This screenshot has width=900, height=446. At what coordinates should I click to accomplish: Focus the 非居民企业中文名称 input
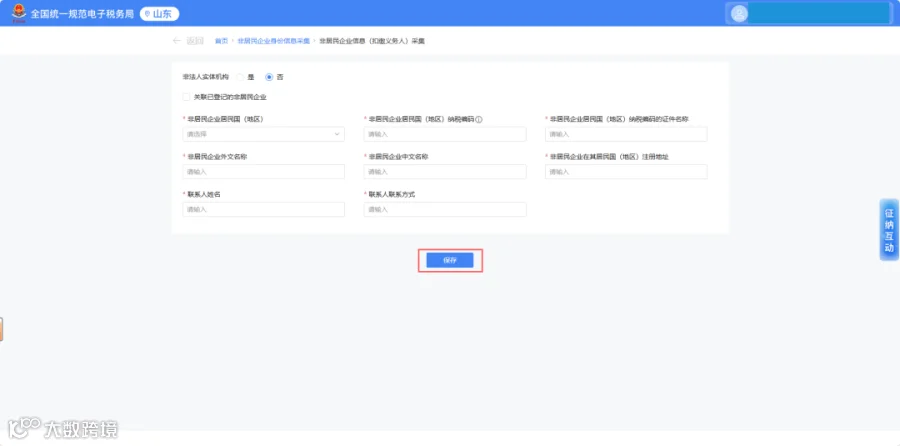(x=445, y=172)
